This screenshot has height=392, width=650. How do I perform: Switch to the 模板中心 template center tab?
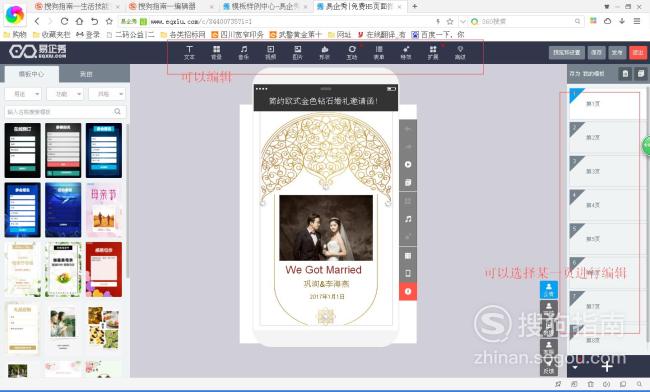(x=32, y=74)
